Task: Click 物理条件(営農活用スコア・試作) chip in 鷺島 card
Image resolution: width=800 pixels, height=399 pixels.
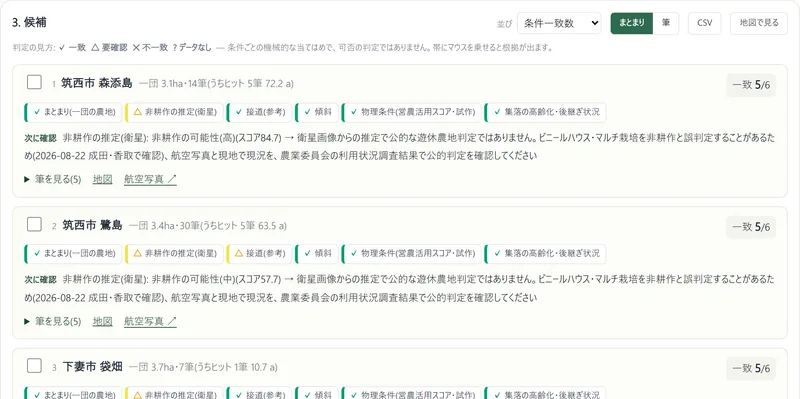Action: [412, 254]
